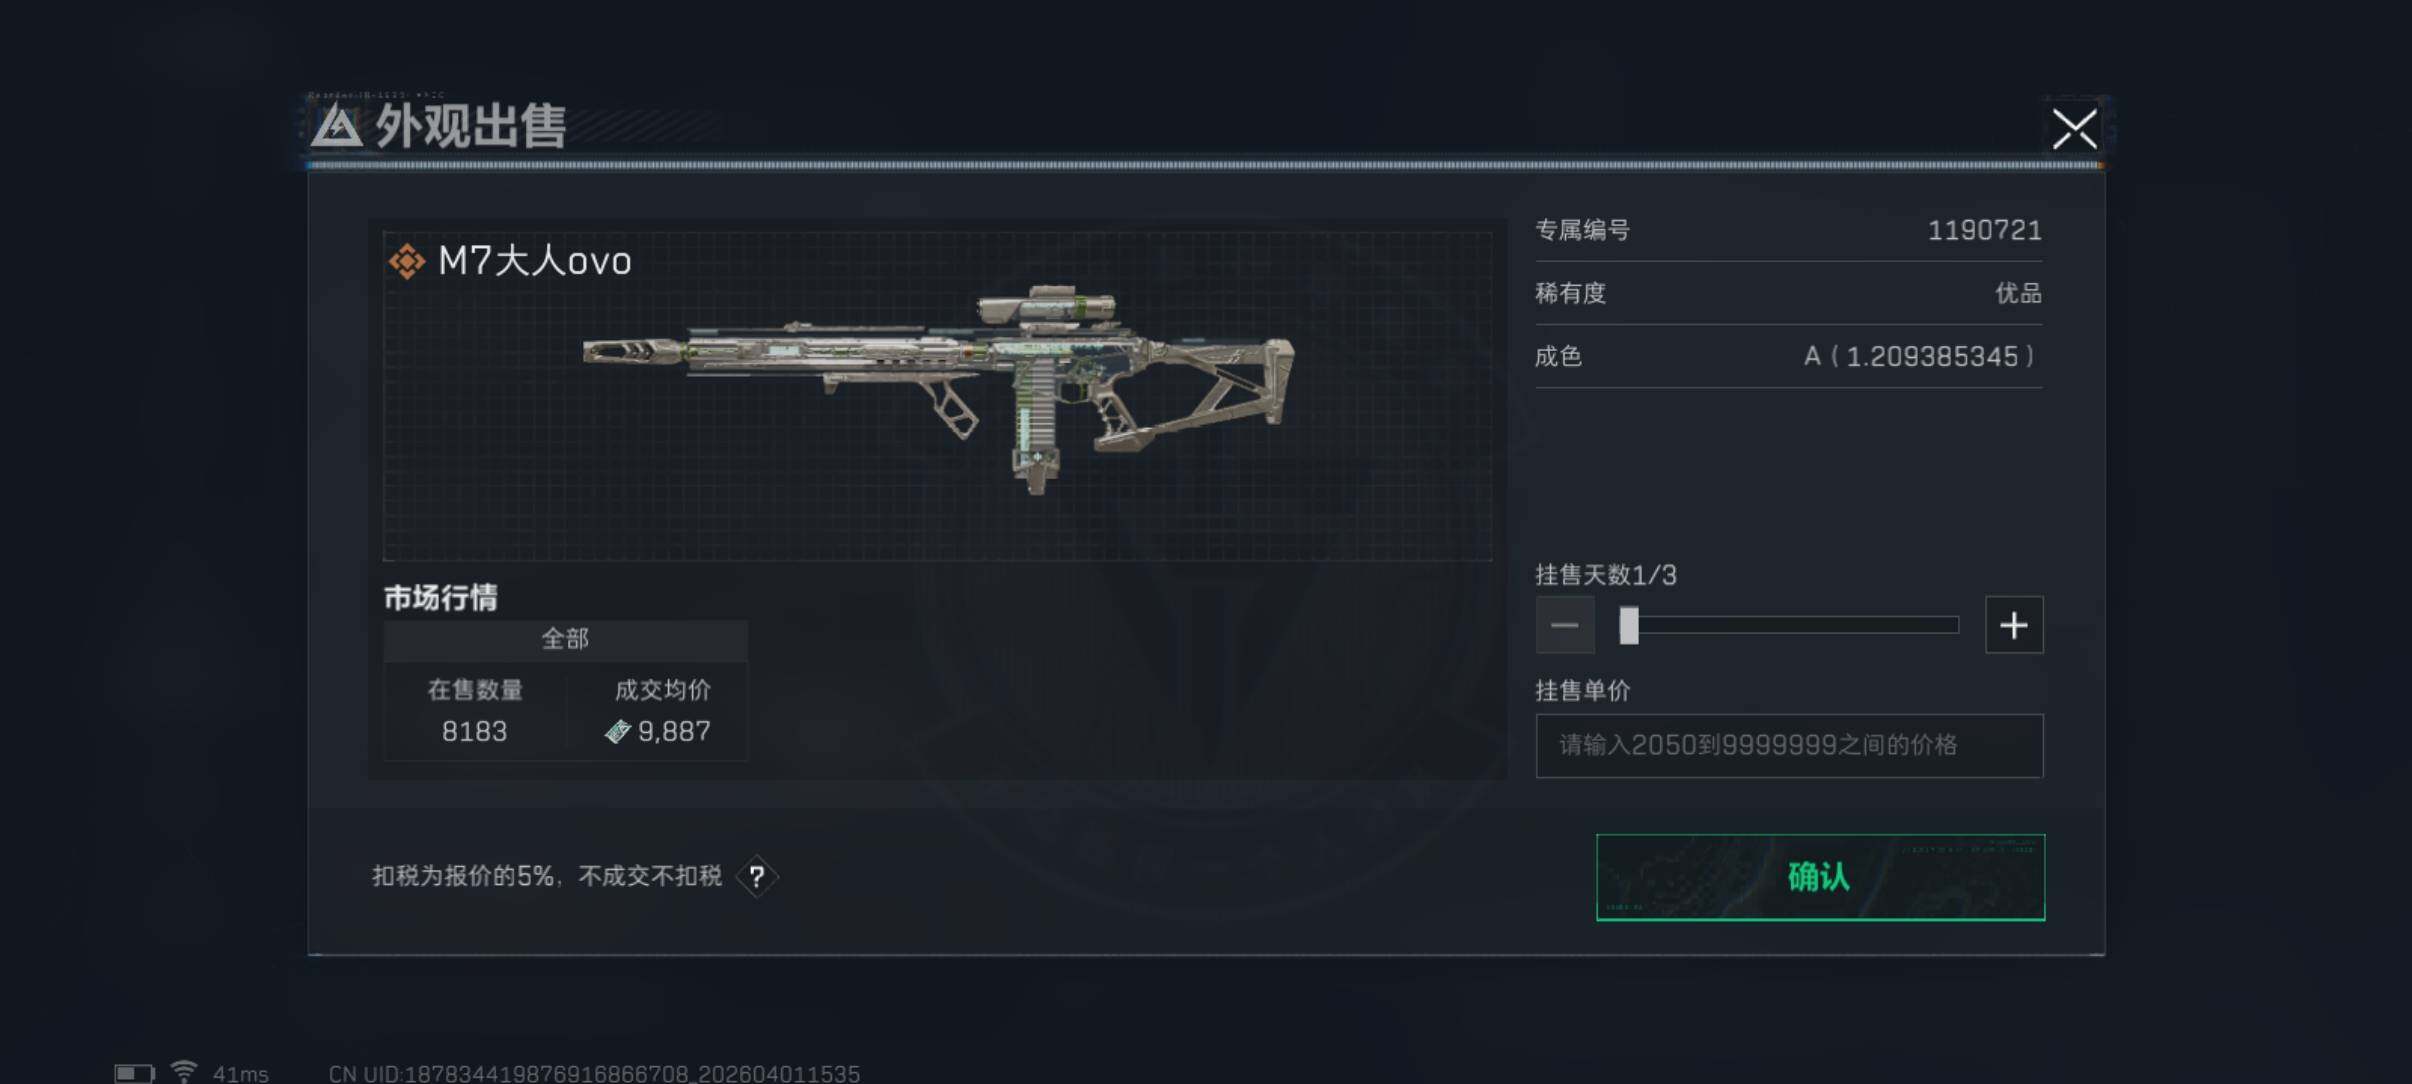Click the 在售数量 value 8183
The height and width of the screenshot is (1084, 2412).
pyautogui.click(x=474, y=732)
